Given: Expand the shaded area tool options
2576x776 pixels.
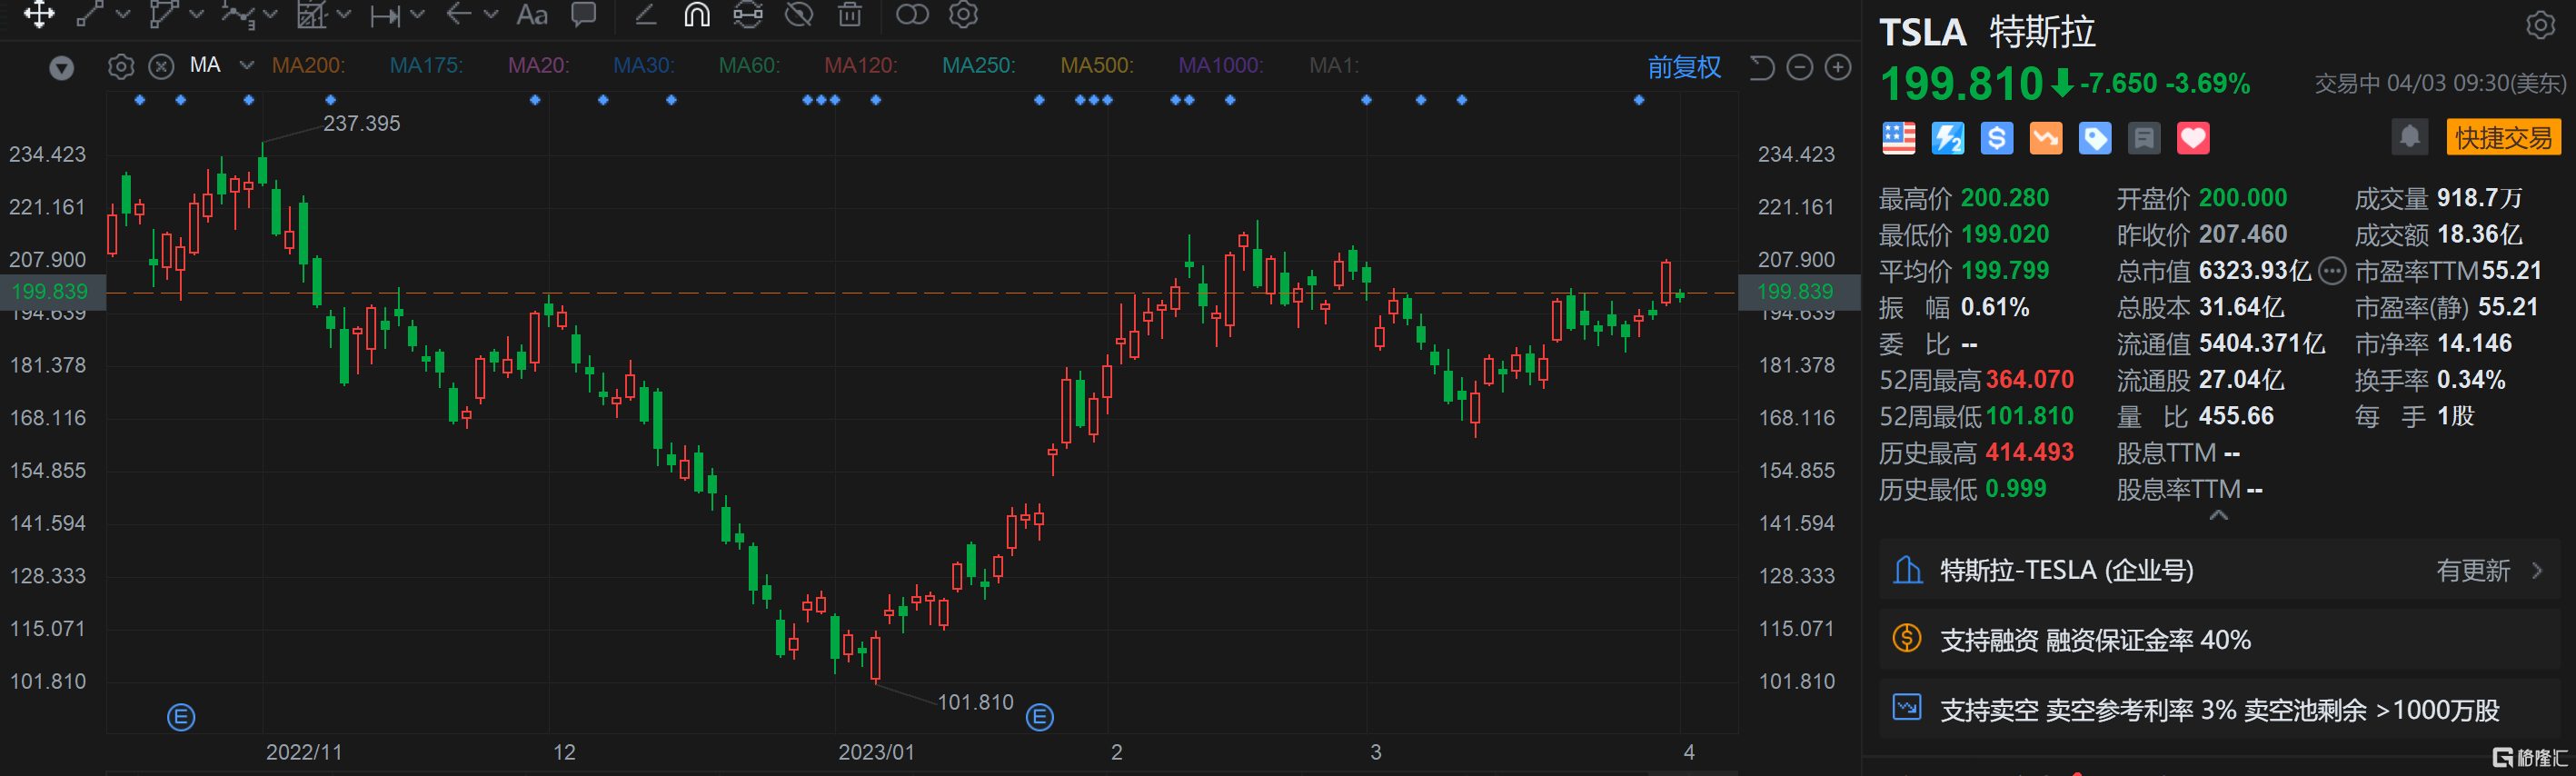Looking at the screenshot, I should coord(345,15).
